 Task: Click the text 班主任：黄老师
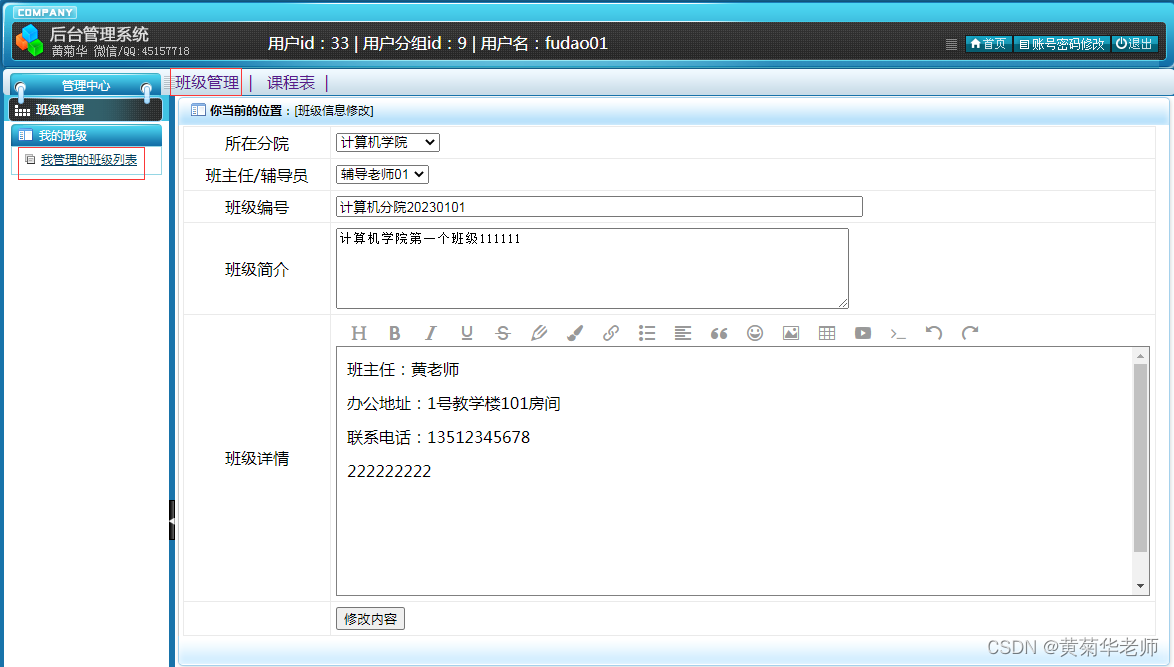404,369
